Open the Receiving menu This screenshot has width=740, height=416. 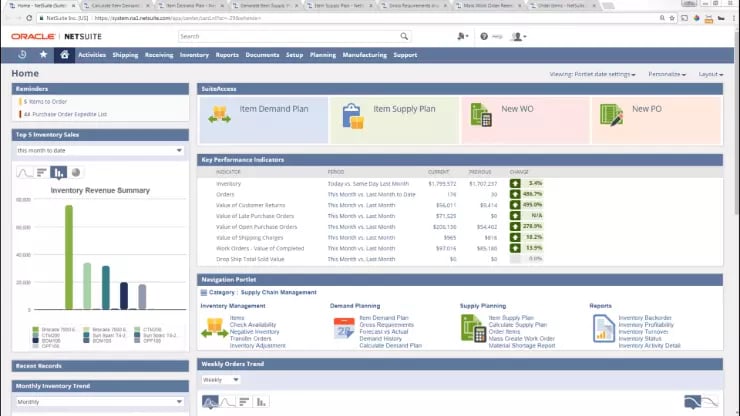click(x=159, y=55)
